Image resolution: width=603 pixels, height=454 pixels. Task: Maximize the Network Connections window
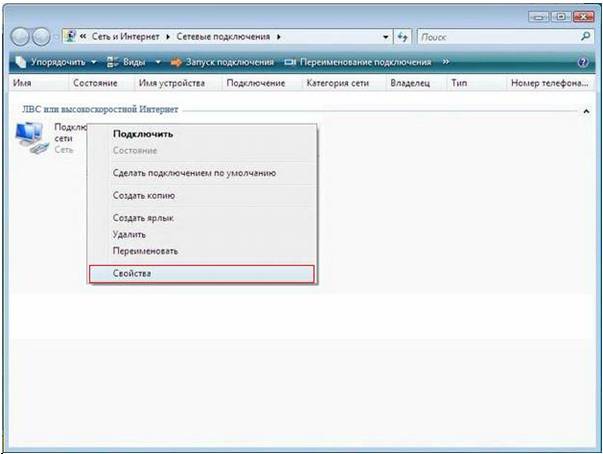coord(561,17)
